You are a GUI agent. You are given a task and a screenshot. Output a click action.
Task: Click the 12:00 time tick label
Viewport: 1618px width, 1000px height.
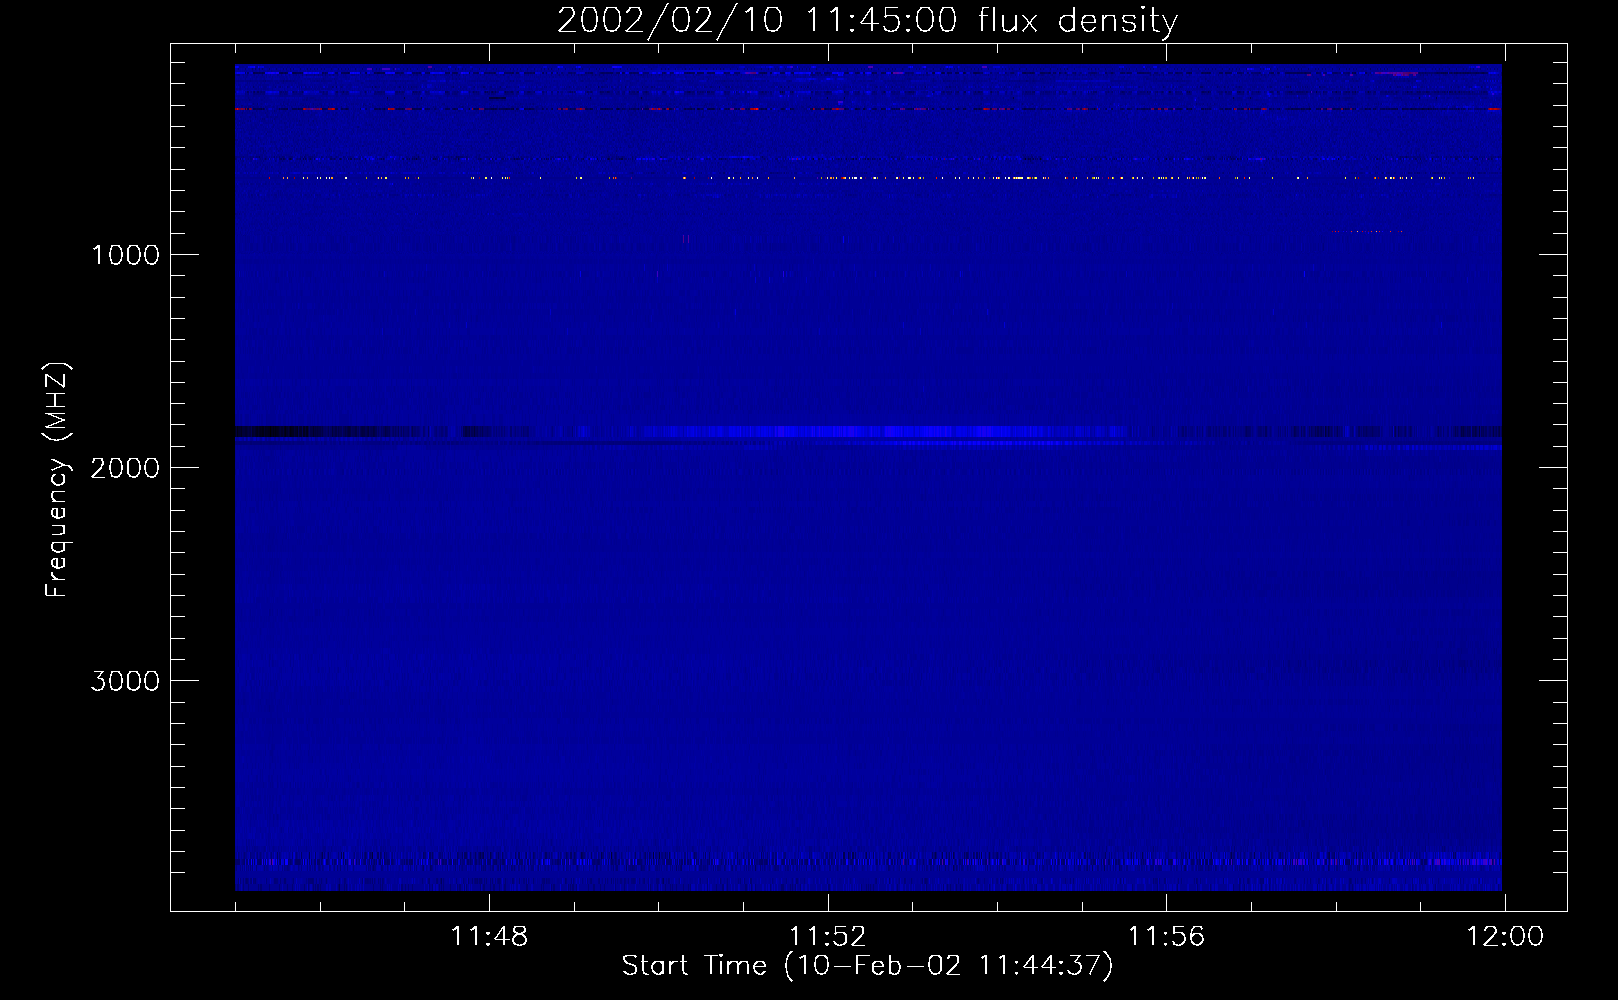(1504, 937)
